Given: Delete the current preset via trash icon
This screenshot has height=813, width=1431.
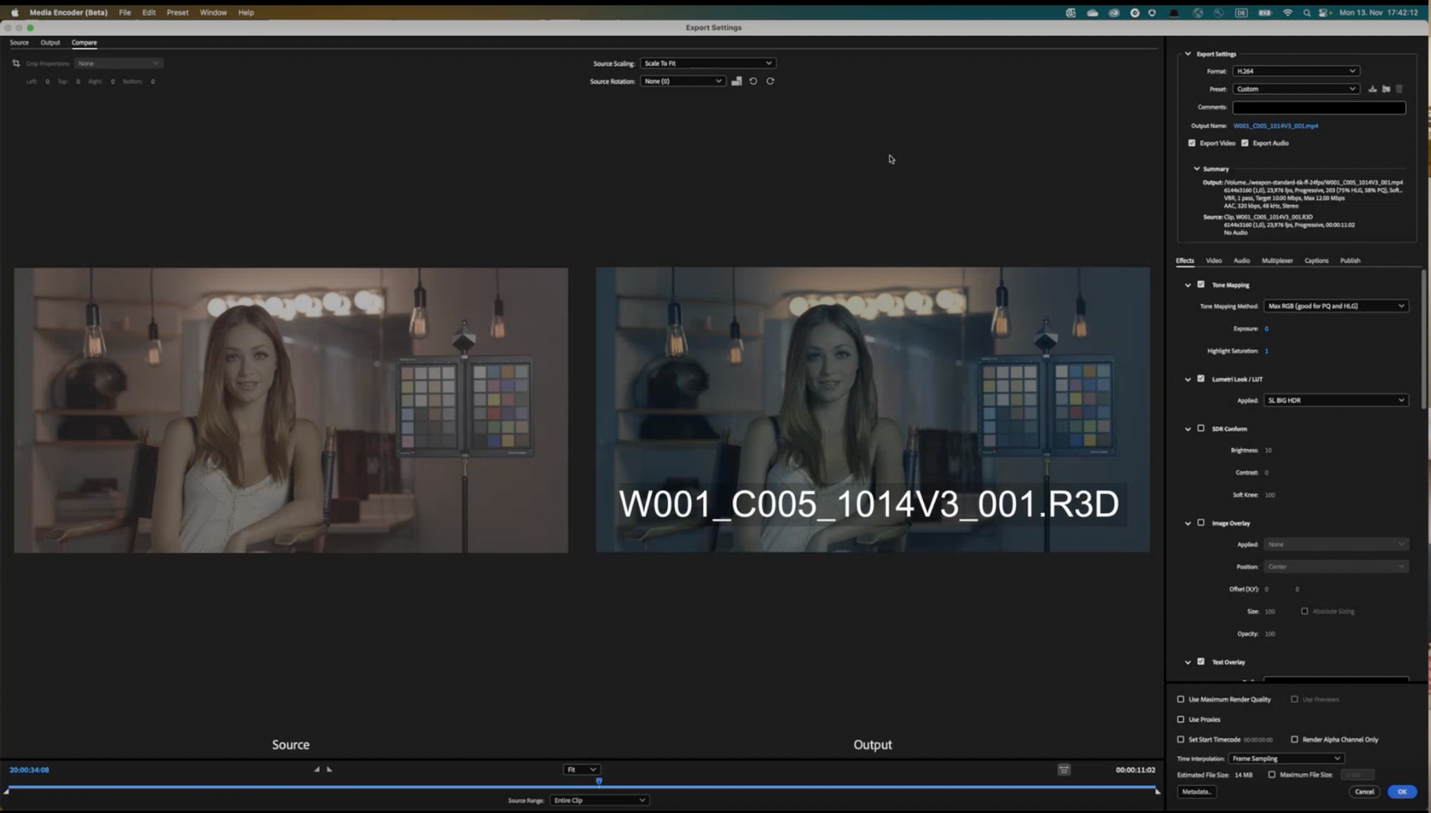Looking at the screenshot, I should pyautogui.click(x=1399, y=89).
